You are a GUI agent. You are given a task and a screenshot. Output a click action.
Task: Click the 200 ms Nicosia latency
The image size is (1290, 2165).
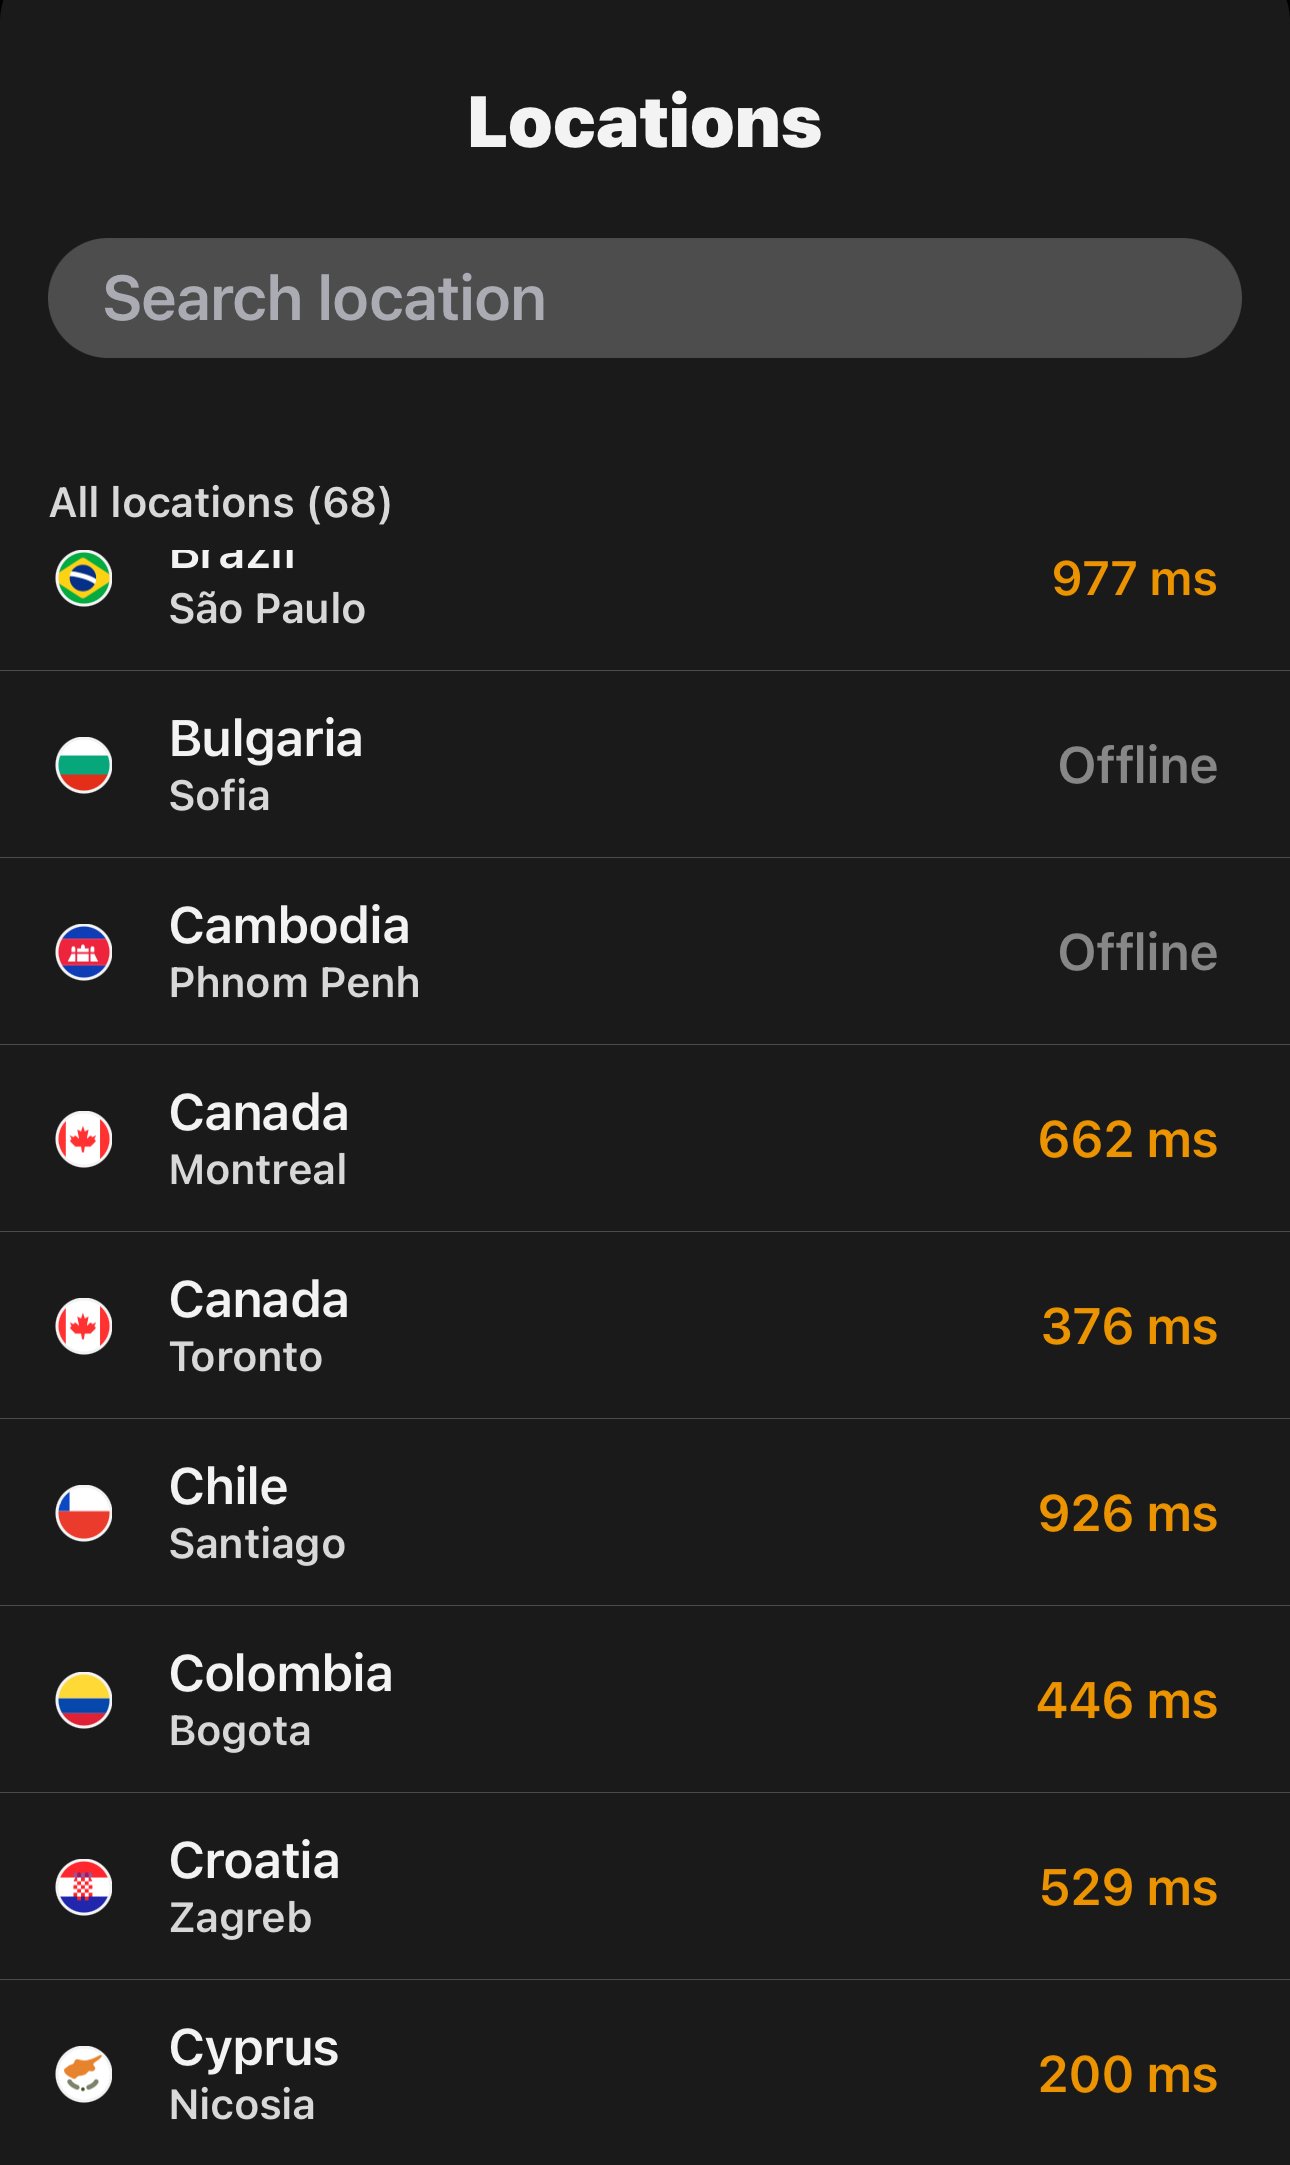(1128, 2075)
